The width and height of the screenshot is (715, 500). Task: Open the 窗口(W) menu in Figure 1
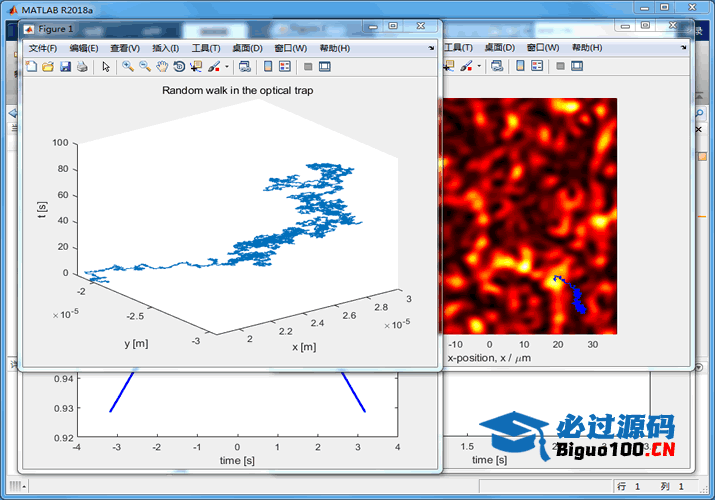[x=290, y=48]
